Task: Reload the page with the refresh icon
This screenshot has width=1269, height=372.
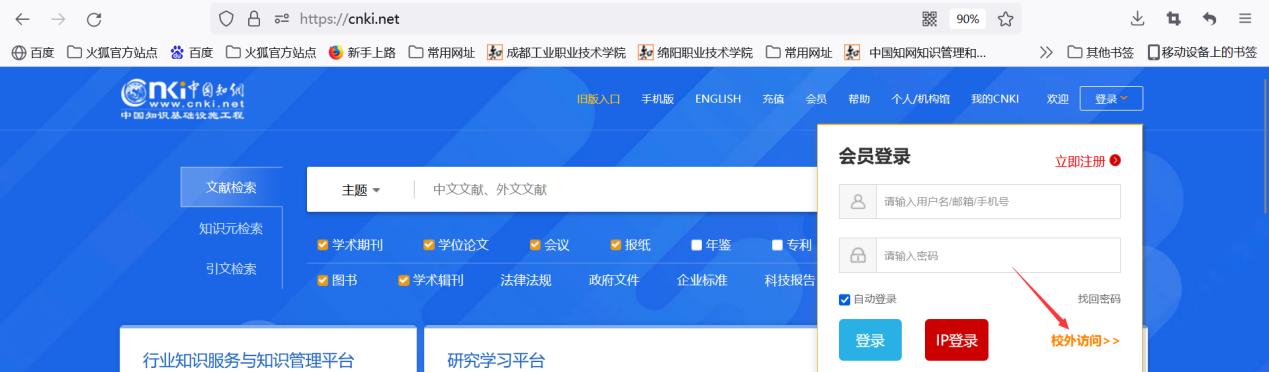Action: coord(94,19)
